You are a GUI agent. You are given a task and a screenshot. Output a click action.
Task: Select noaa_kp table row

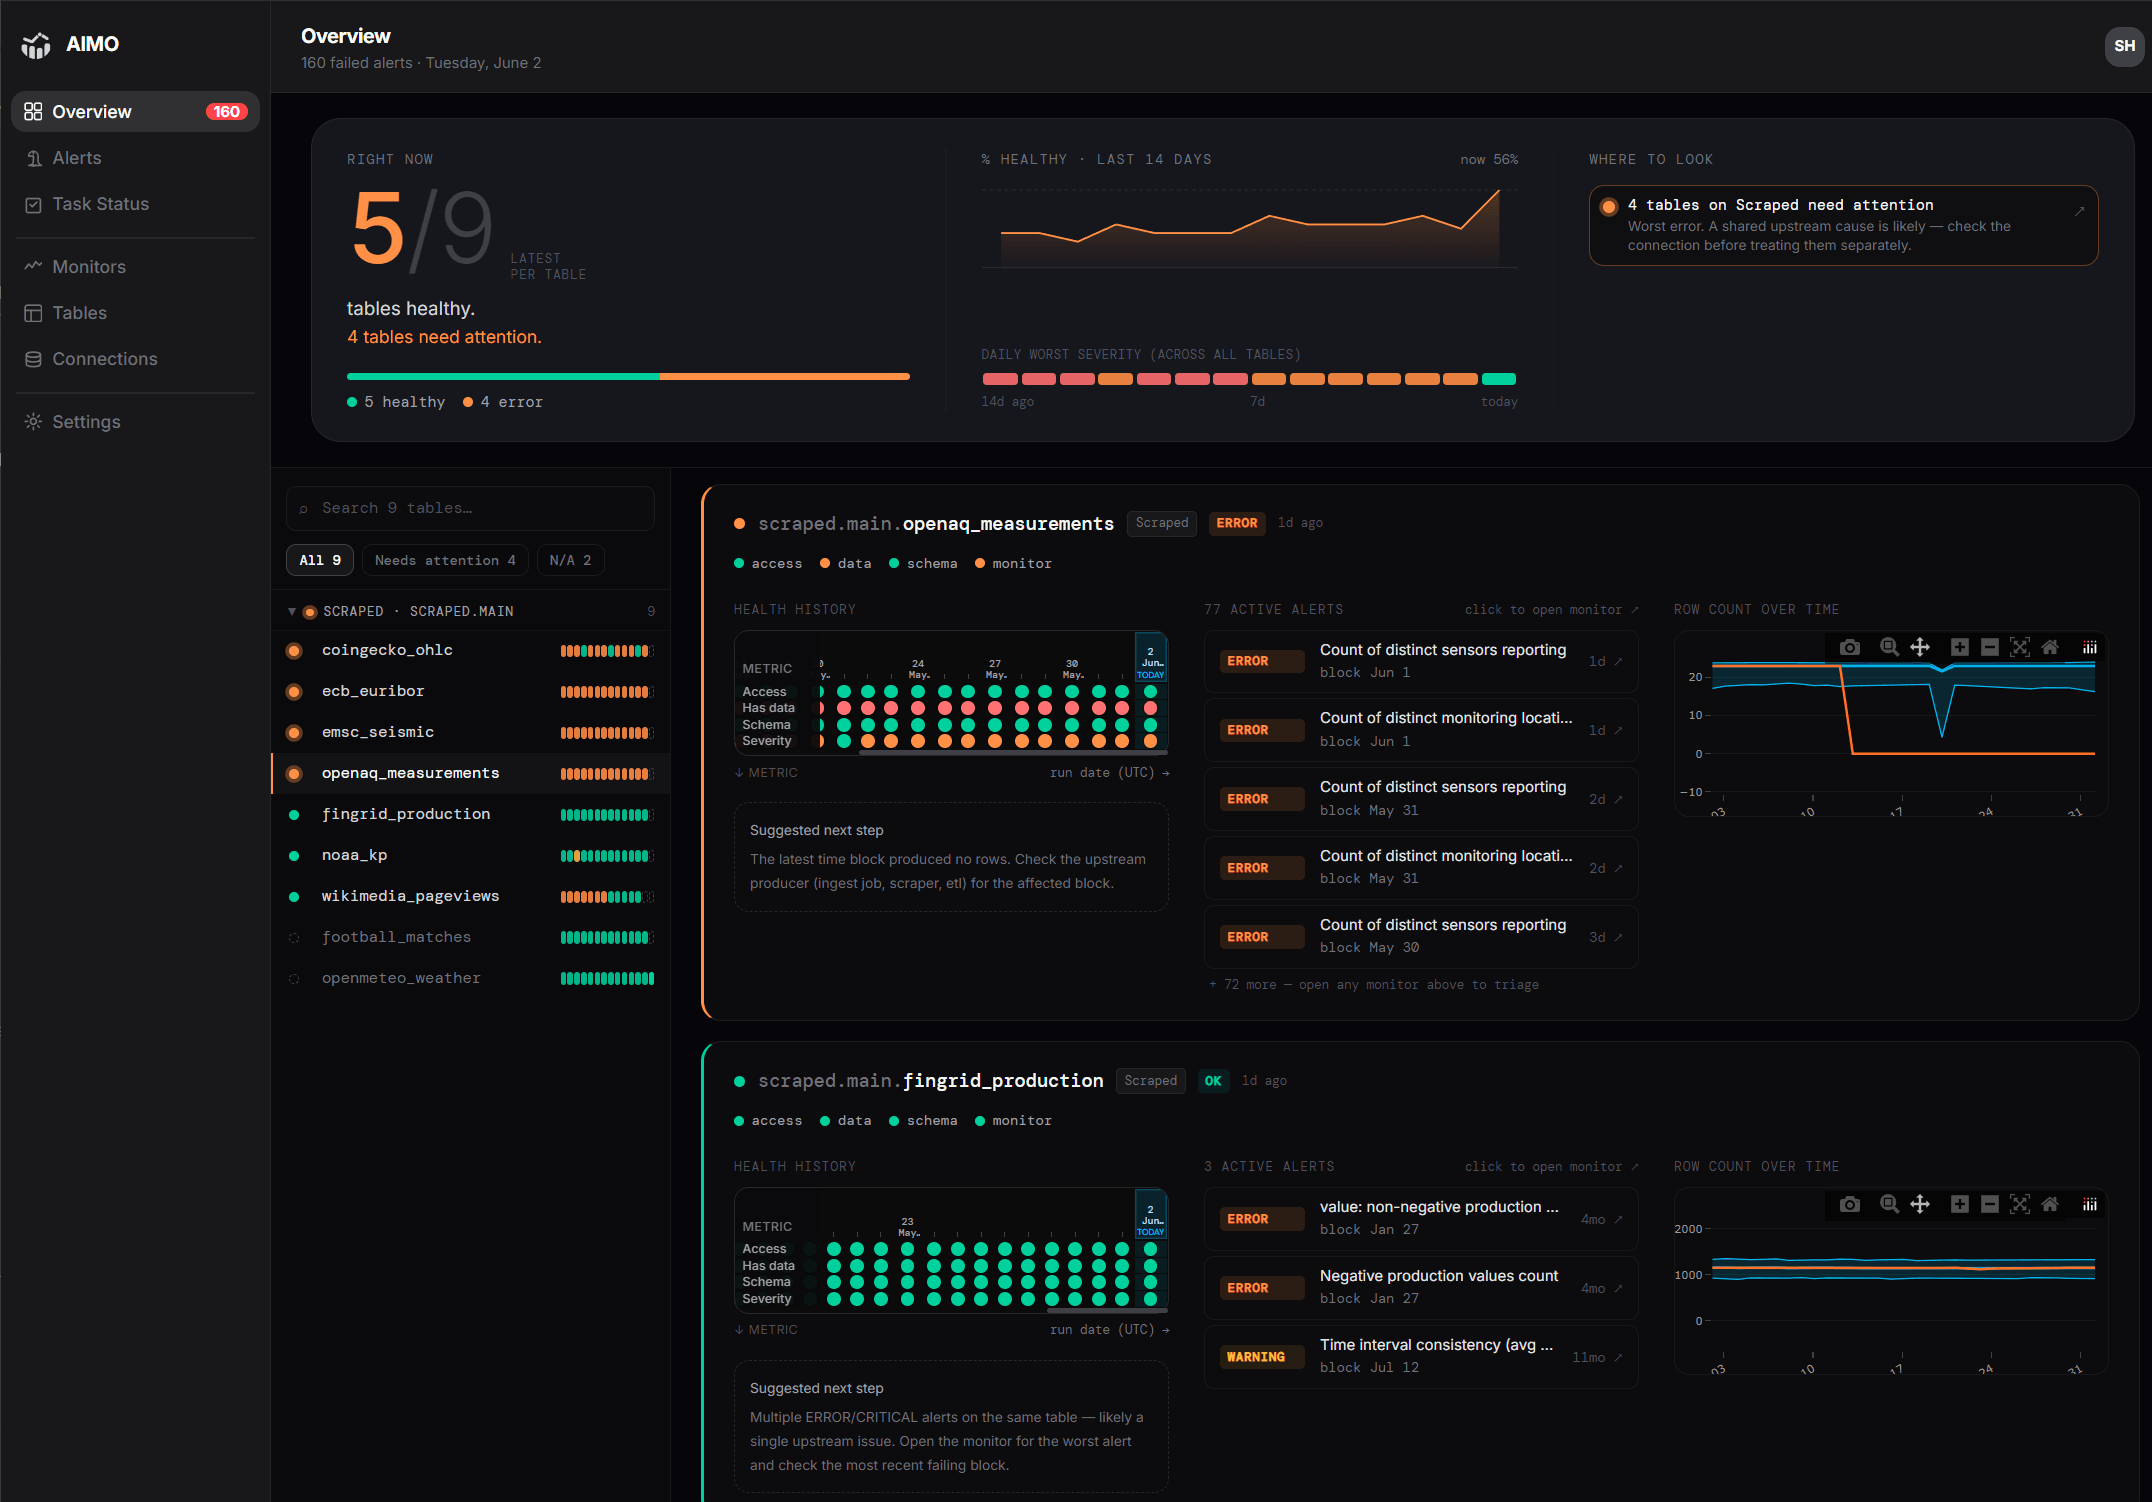coord(471,856)
